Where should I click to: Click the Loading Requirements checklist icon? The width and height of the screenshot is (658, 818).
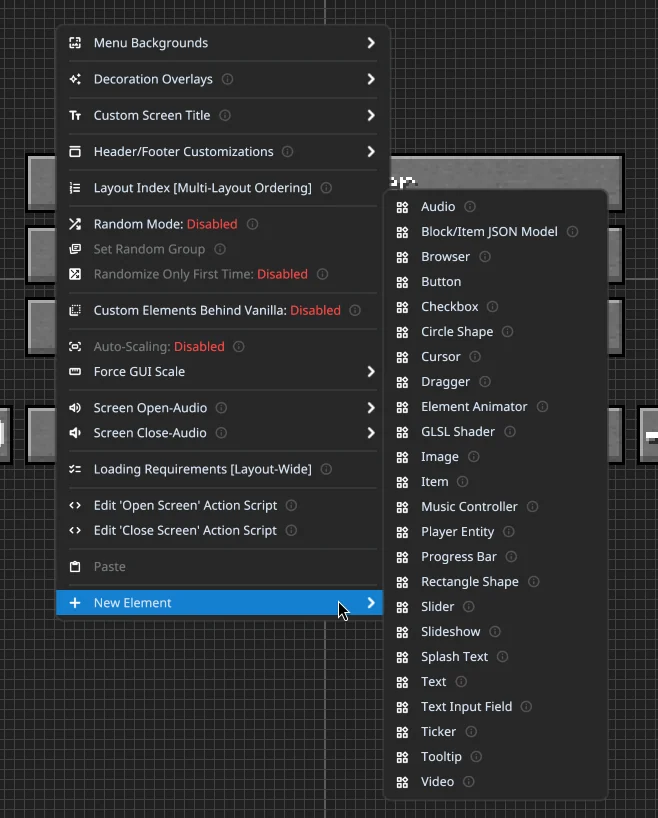point(75,469)
